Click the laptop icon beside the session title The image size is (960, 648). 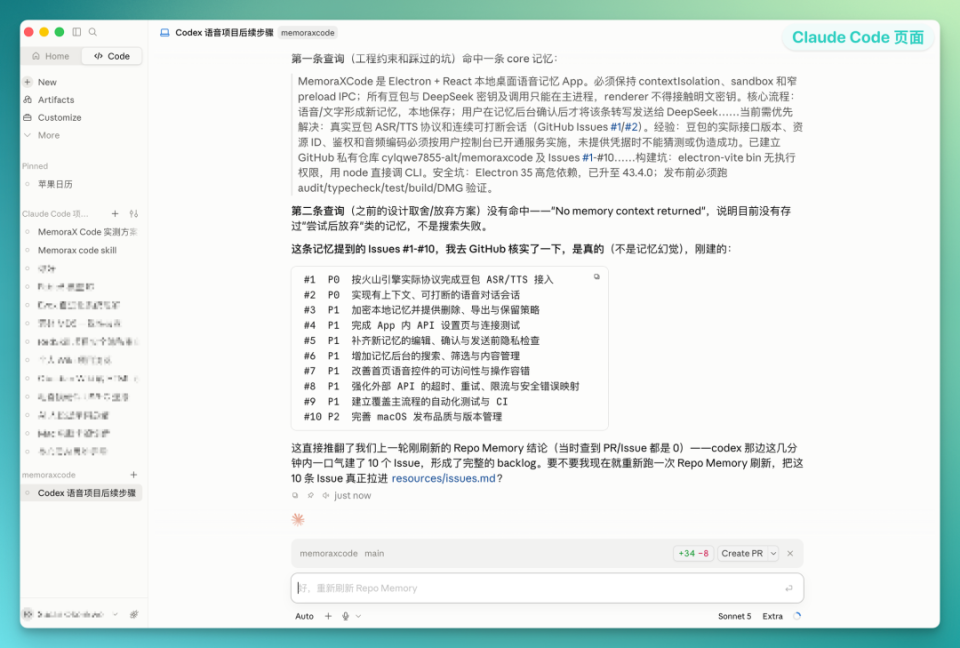click(165, 32)
